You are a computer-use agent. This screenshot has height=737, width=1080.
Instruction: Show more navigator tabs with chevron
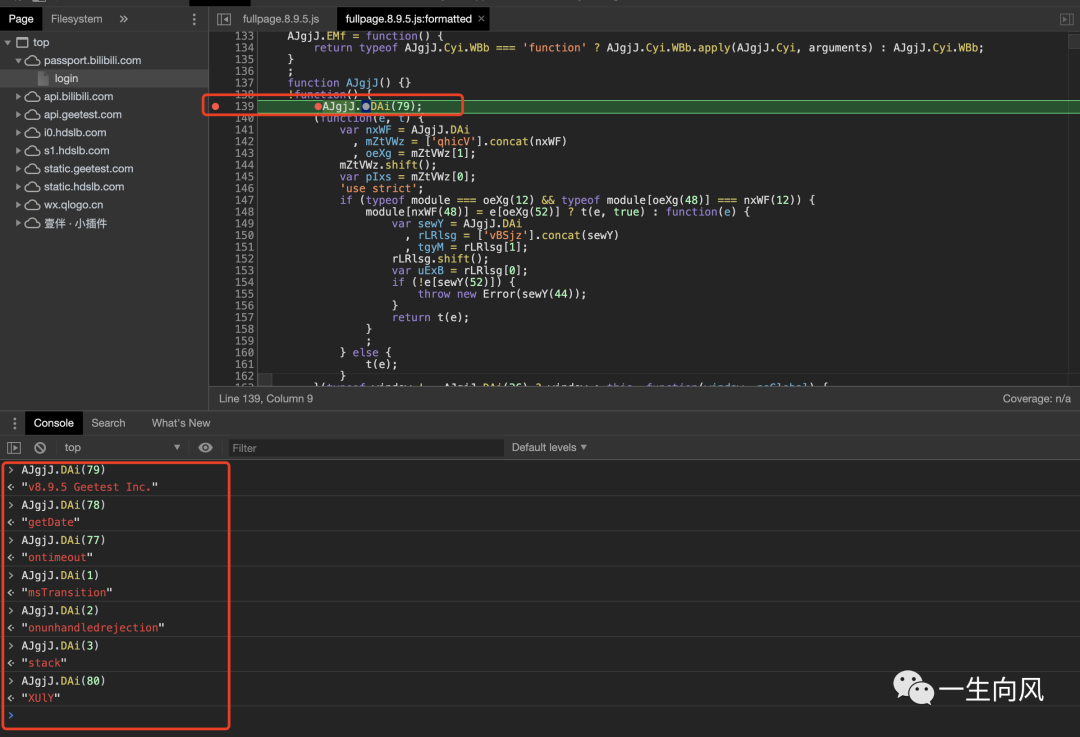tap(124, 19)
